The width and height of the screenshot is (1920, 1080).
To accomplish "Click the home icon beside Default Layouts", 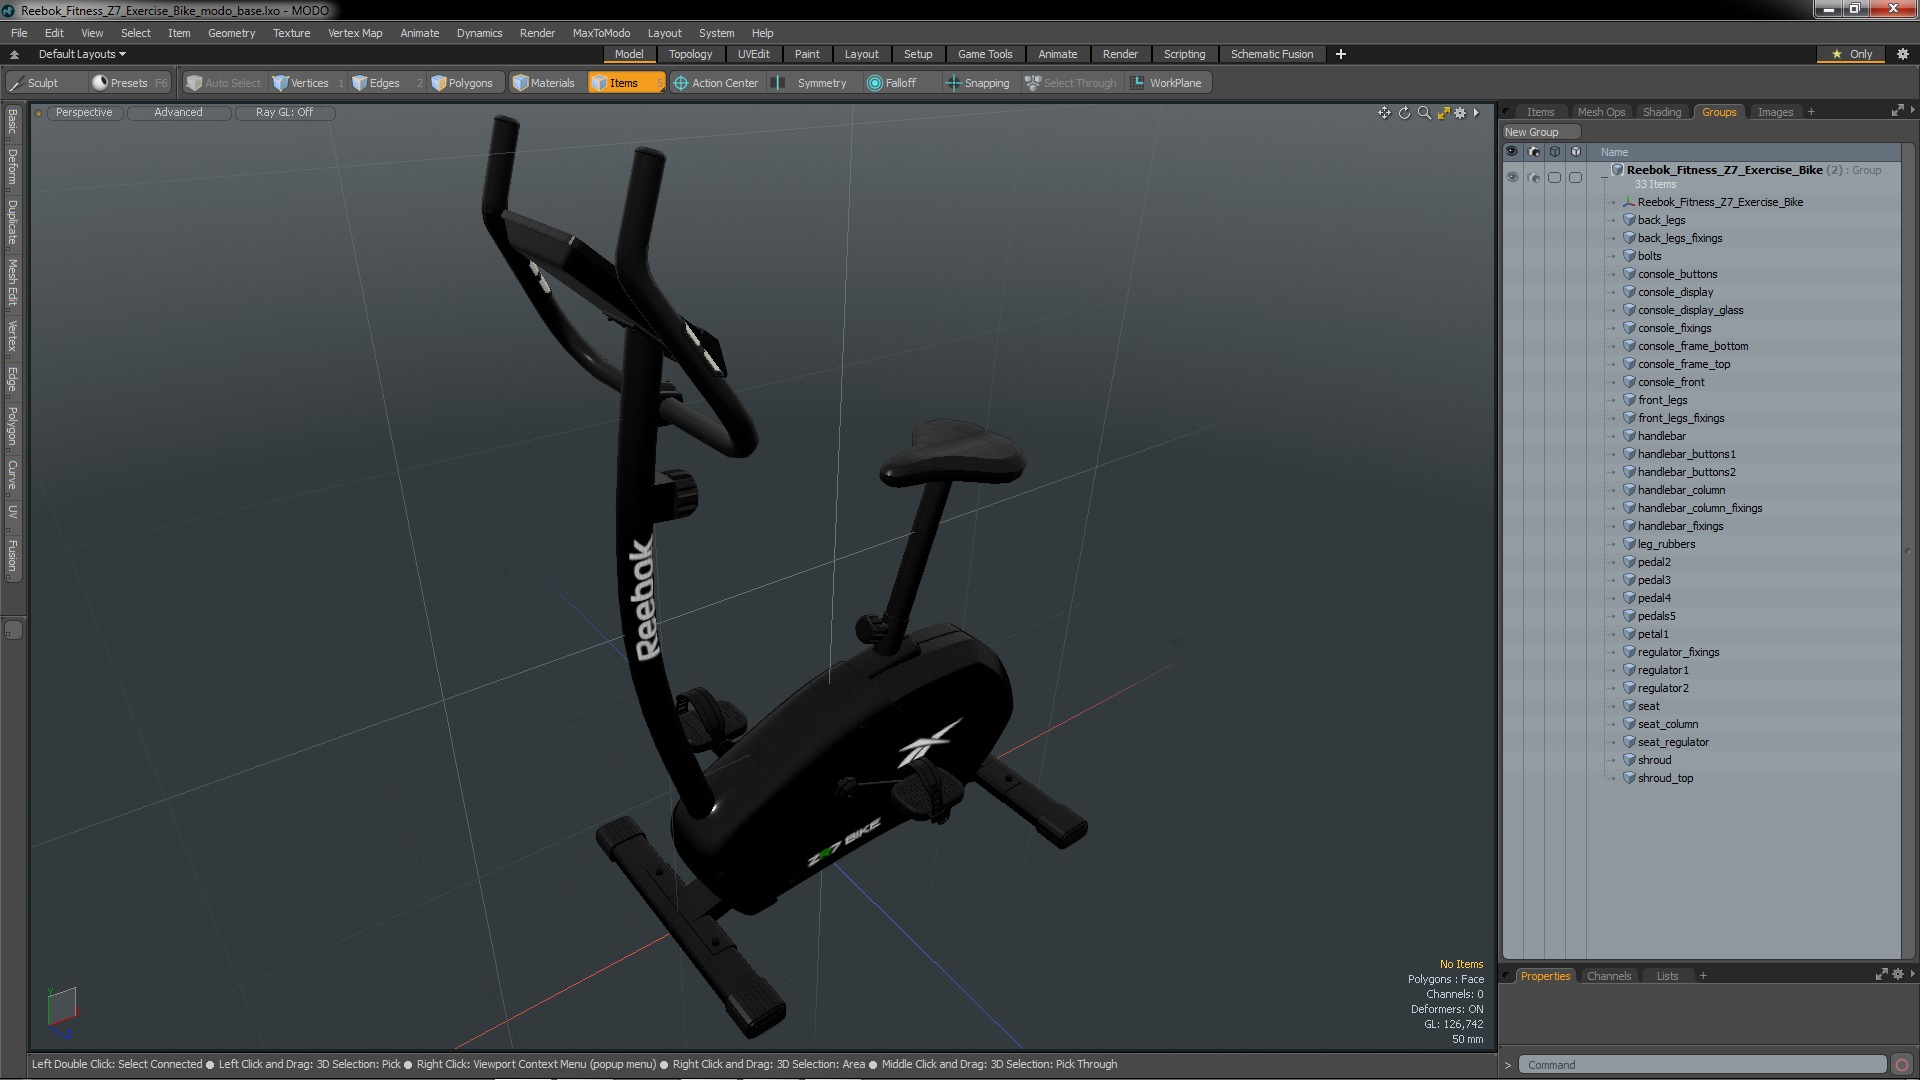I will [x=14, y=54].
